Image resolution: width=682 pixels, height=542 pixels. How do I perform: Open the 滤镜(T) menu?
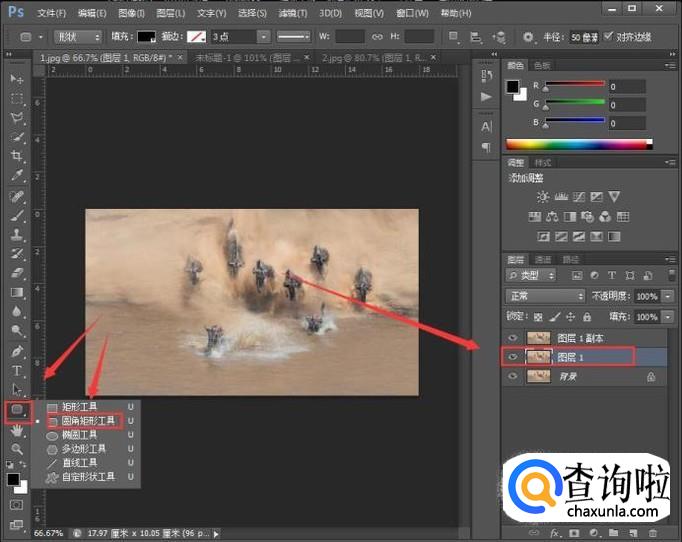coord(293,13)
